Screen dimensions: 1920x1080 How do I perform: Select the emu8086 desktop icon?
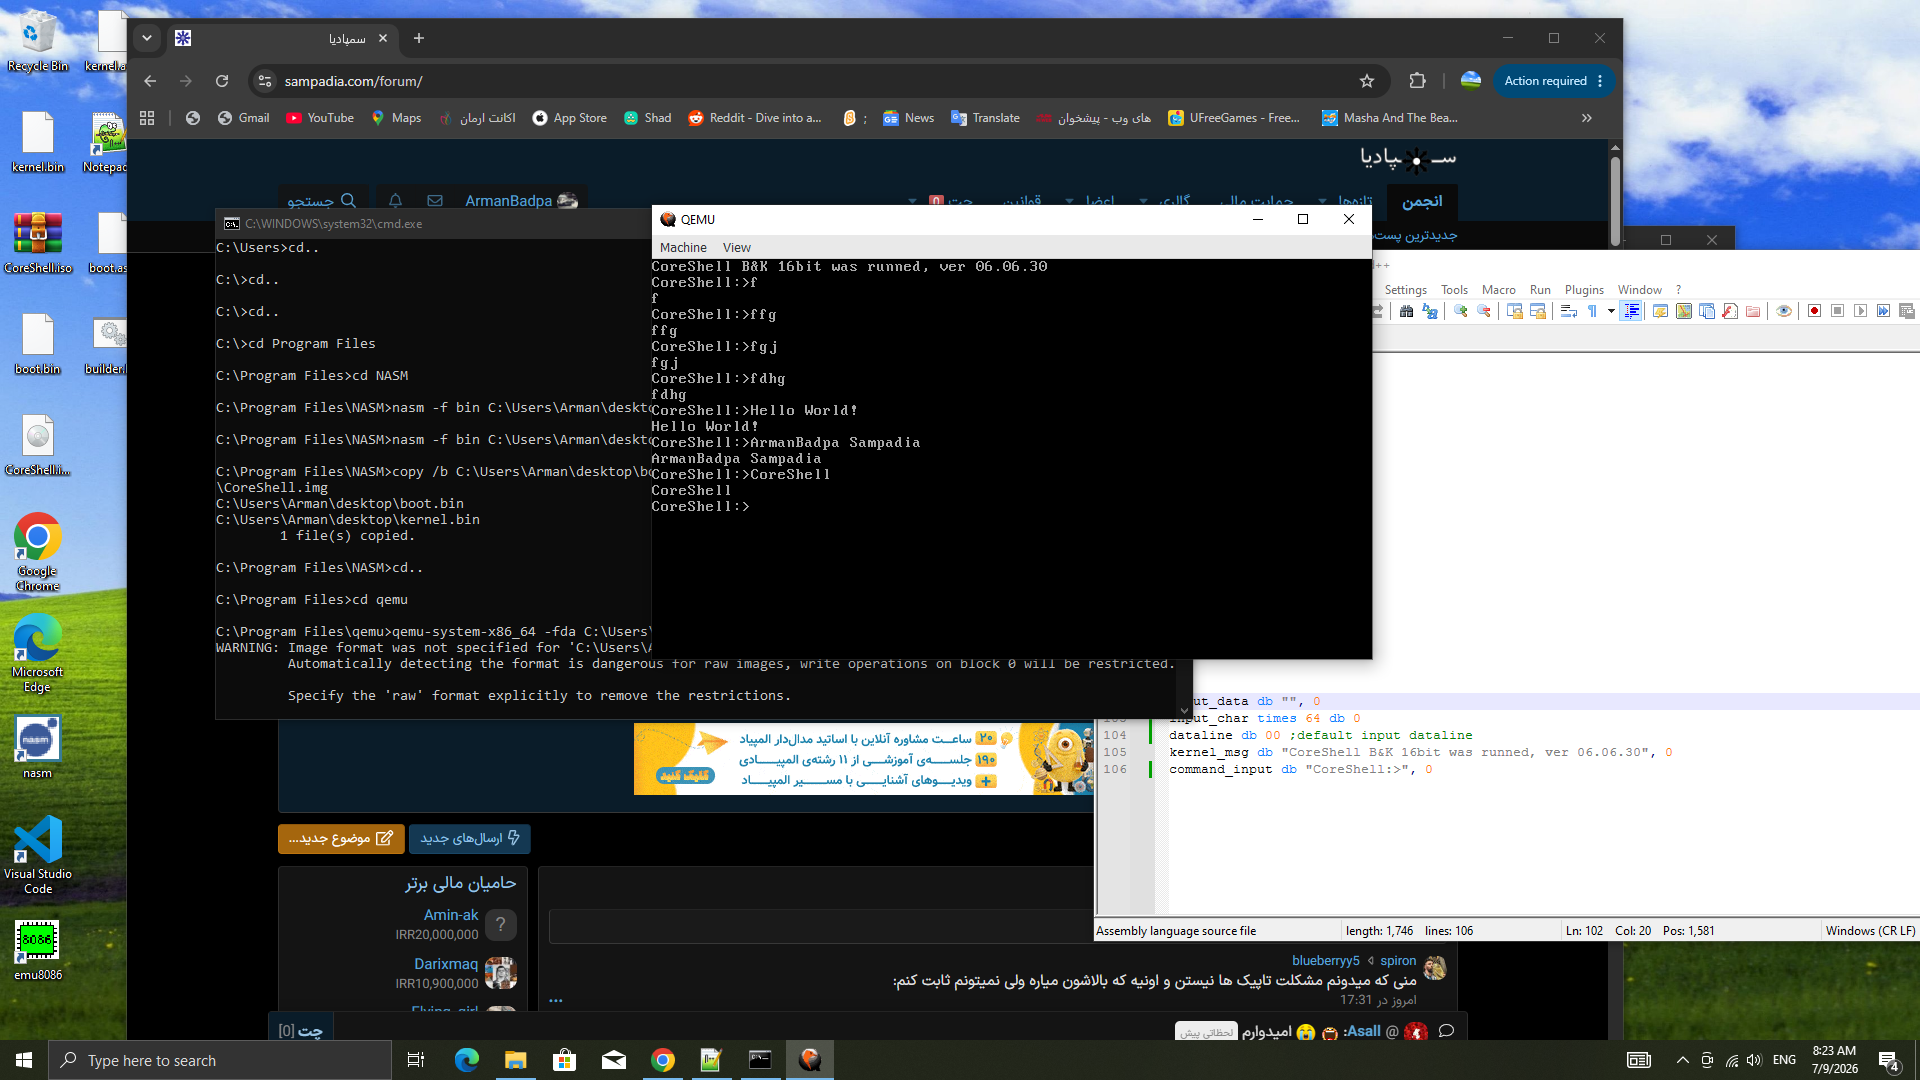point(37,950)
